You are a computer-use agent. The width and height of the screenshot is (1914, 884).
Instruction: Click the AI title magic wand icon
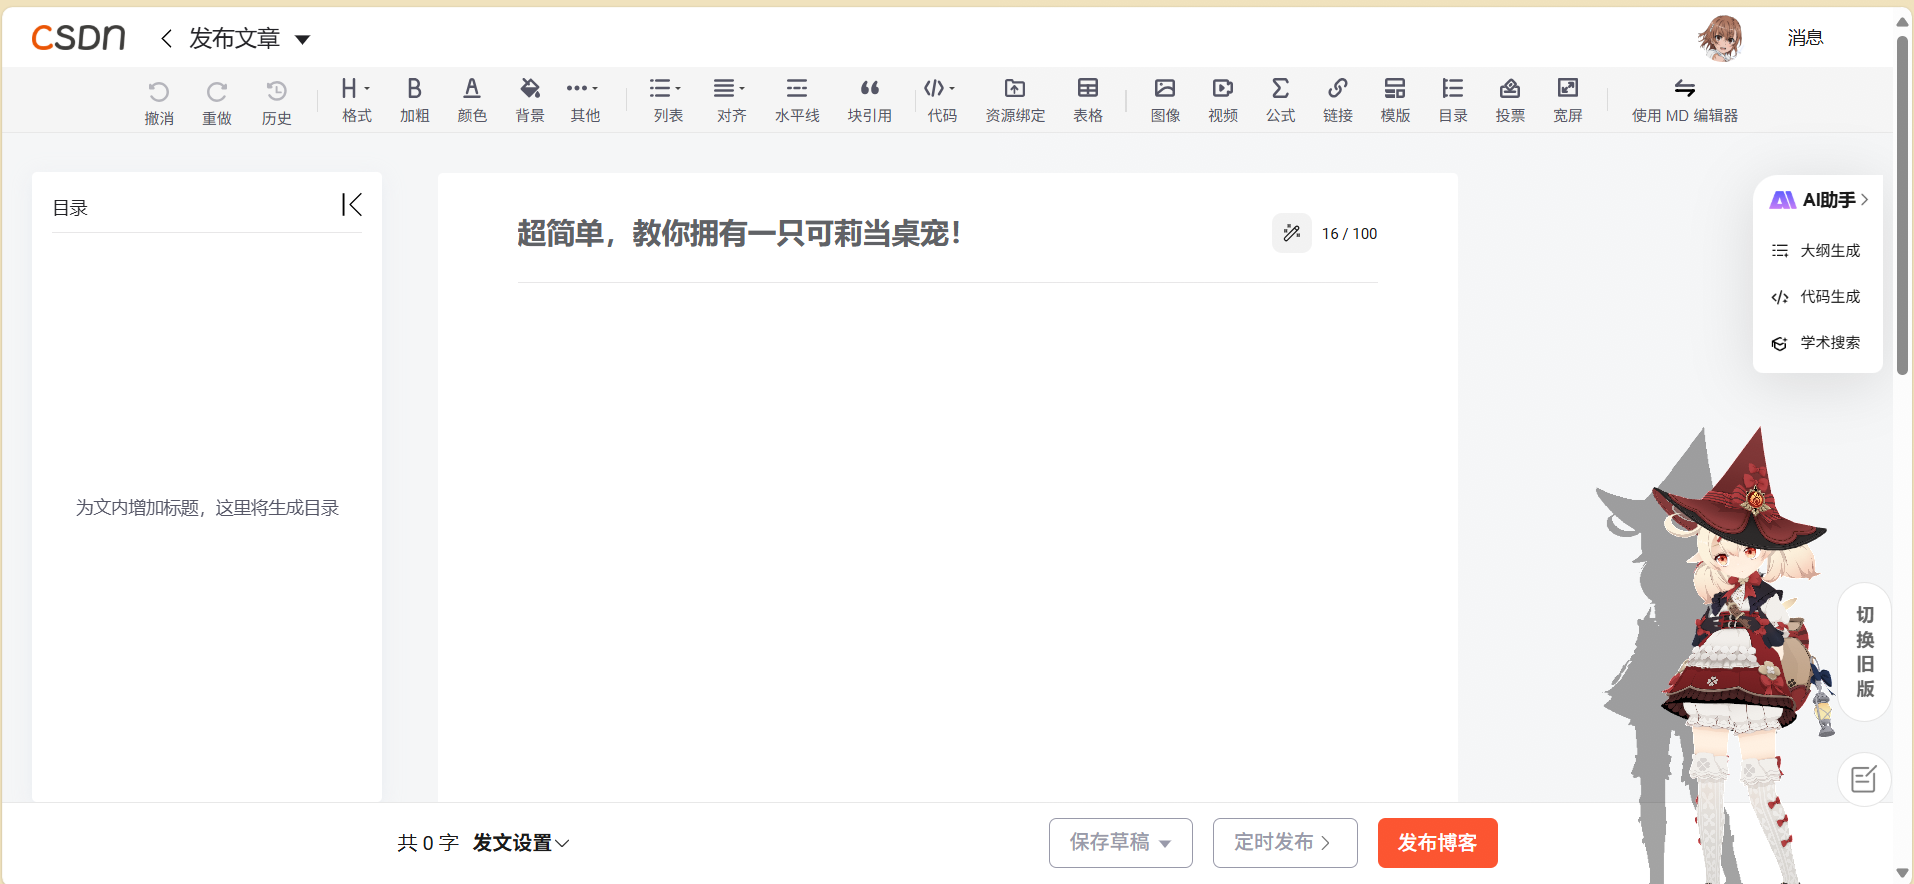pos(1292,233)
